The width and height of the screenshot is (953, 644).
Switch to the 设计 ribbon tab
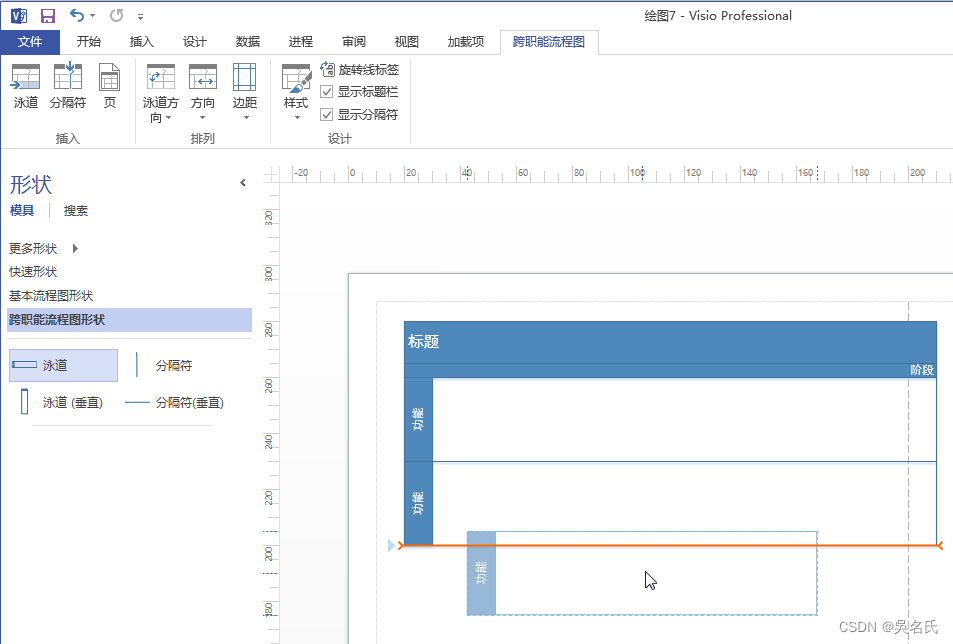(x=194, y=42)
